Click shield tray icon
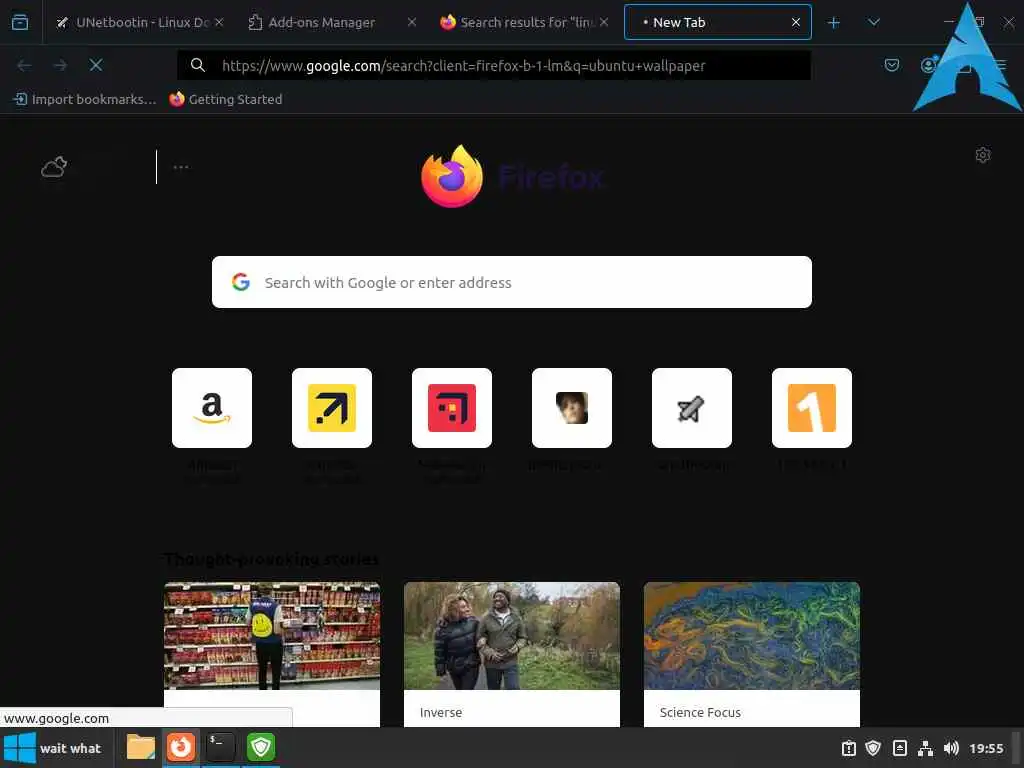The height and width of the screenshot is (768, 1024). coord(873,748)
